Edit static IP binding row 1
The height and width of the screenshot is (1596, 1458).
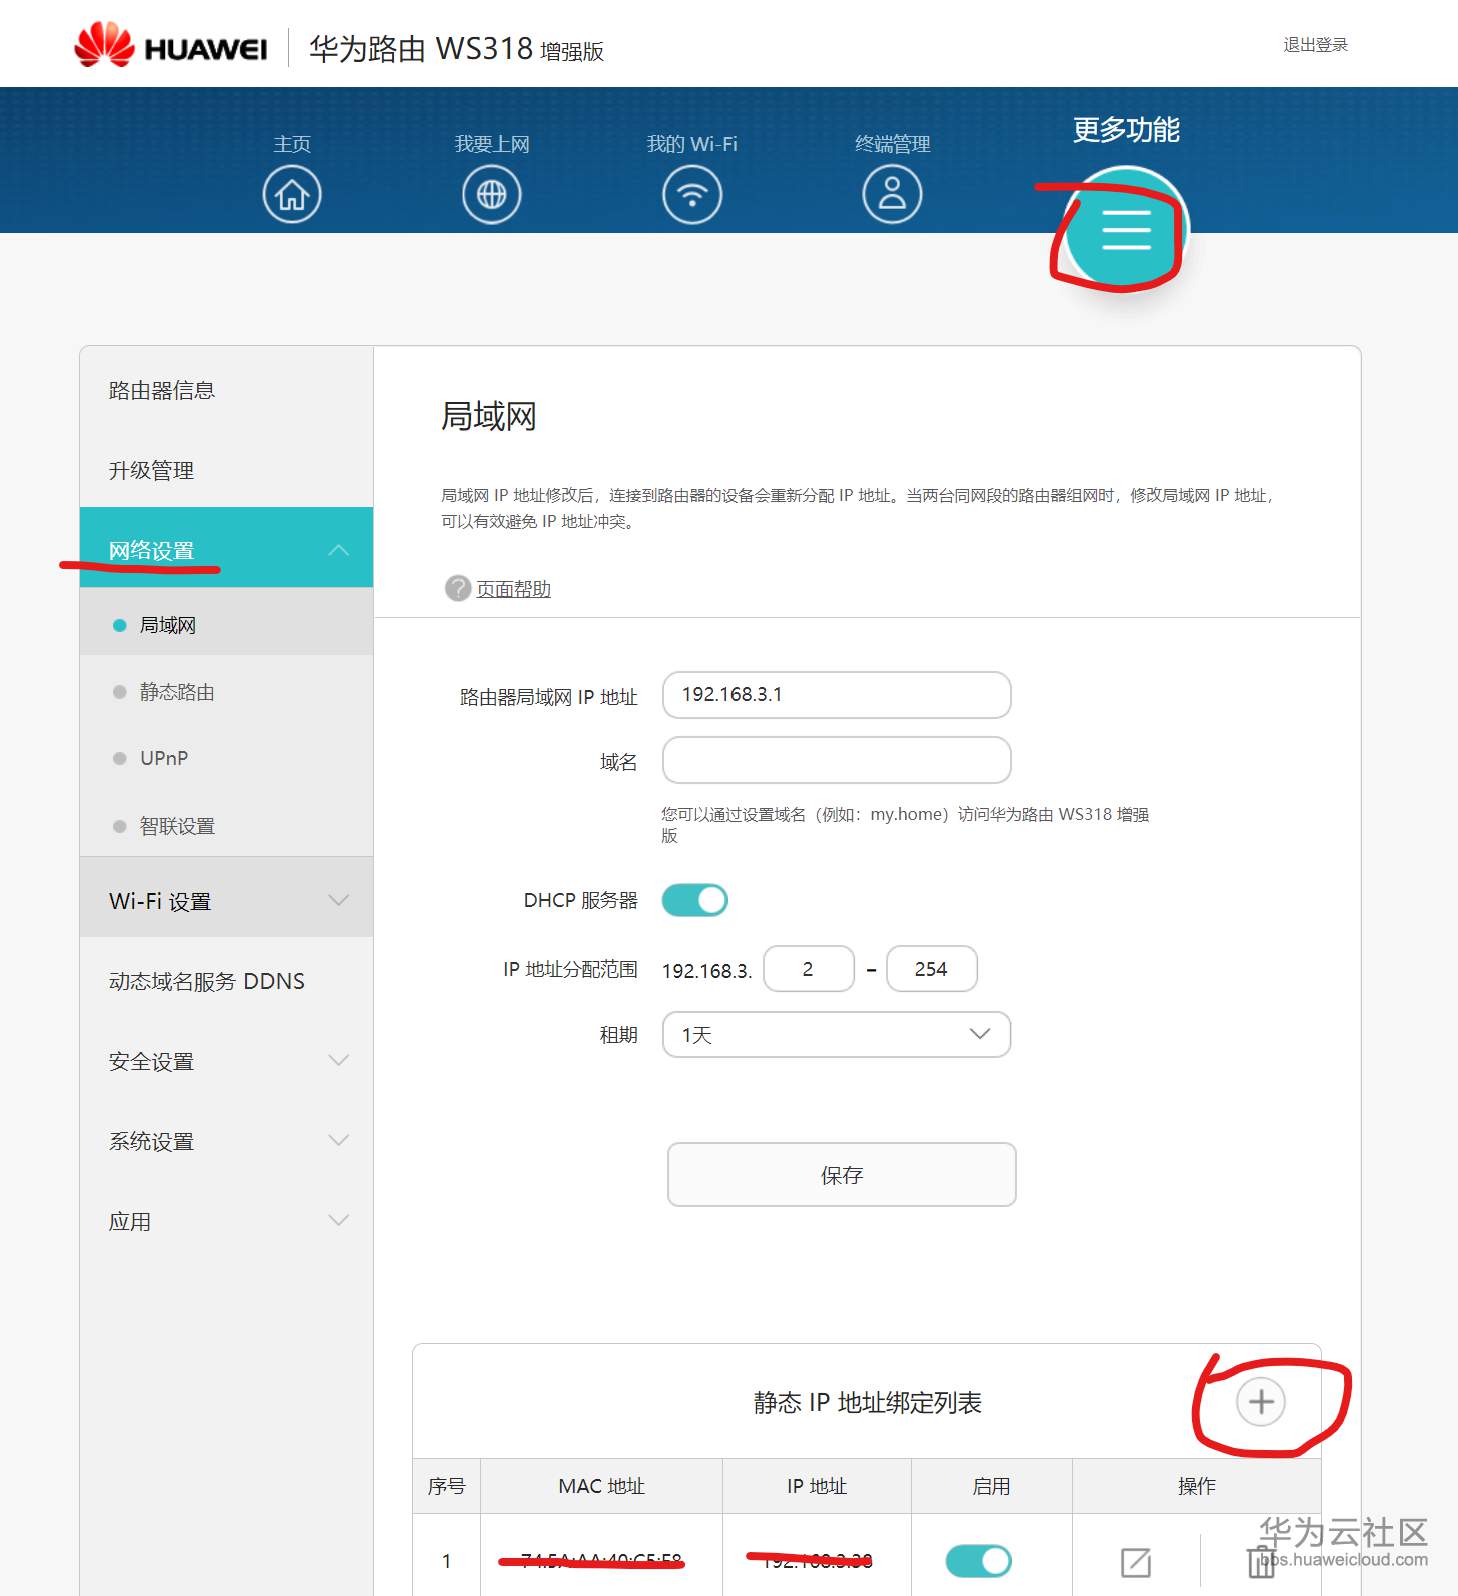pyautogui.click(x=1136, y=1562)
